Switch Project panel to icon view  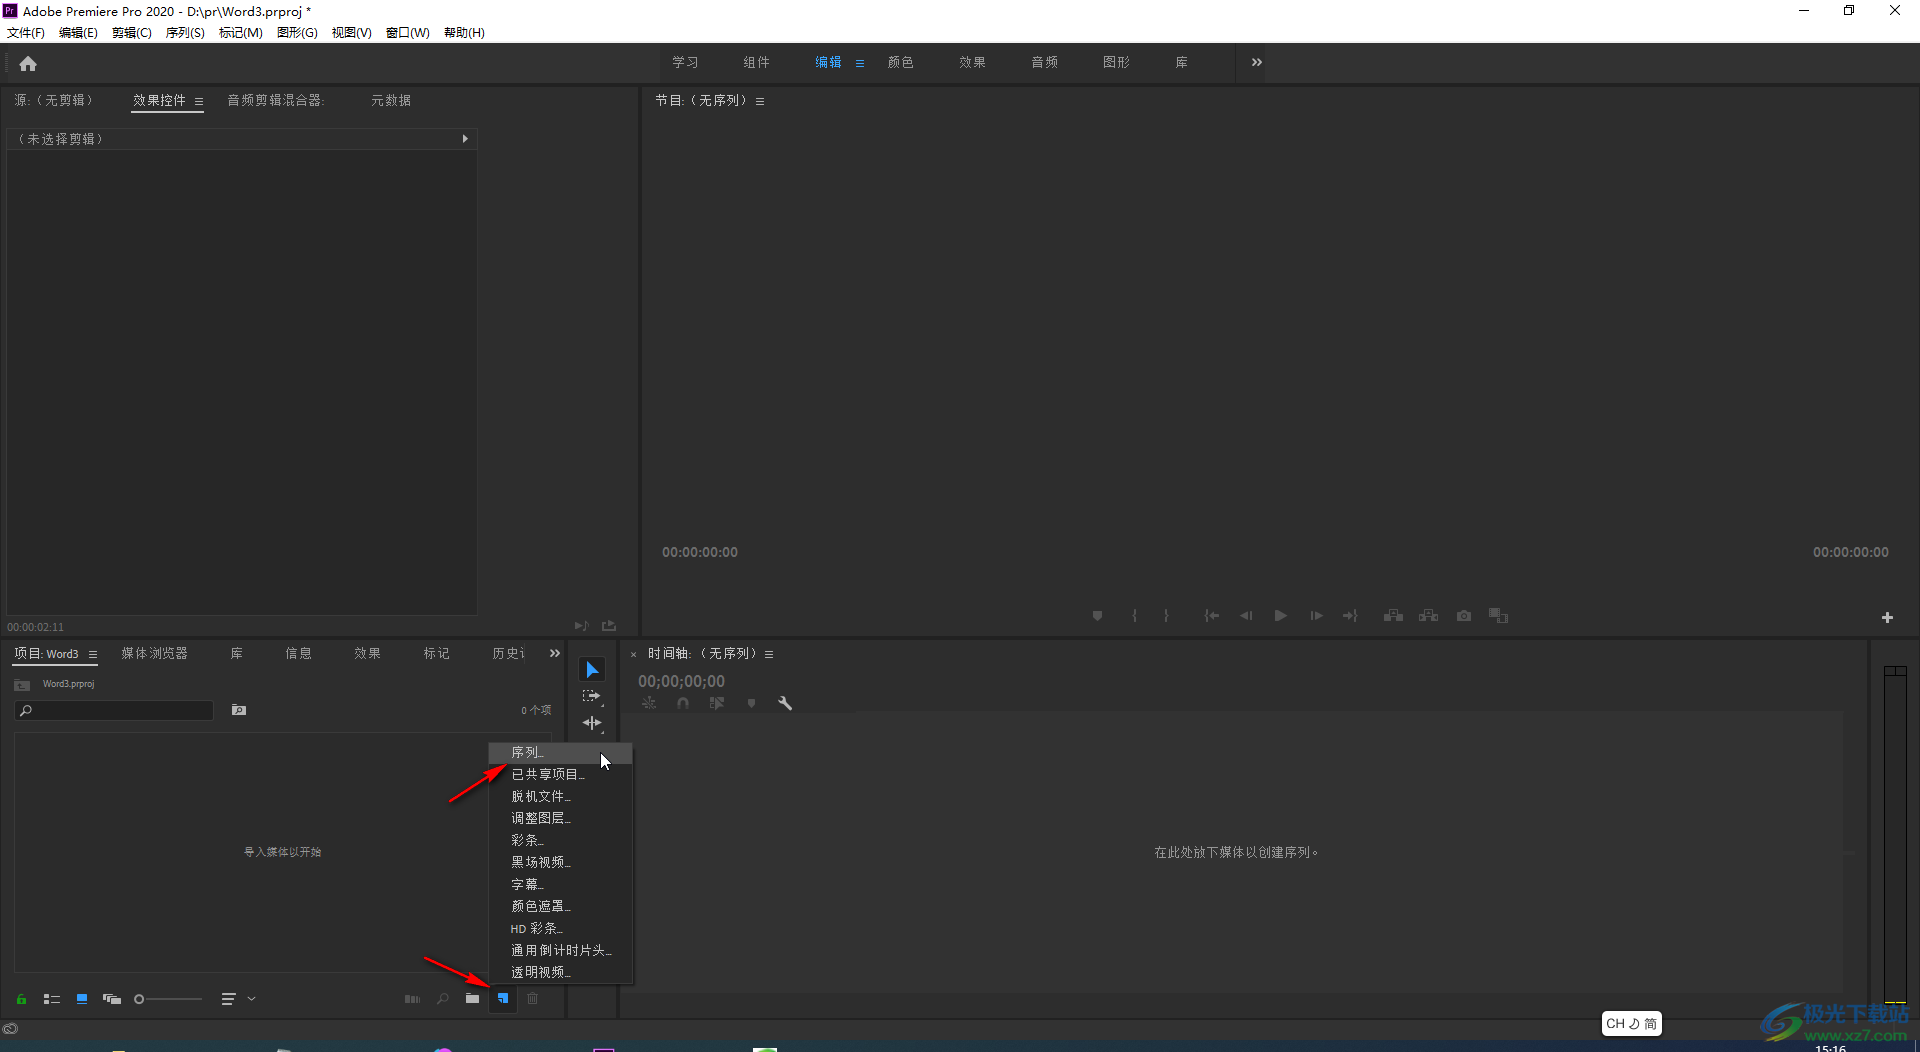(x=82, y=999)
